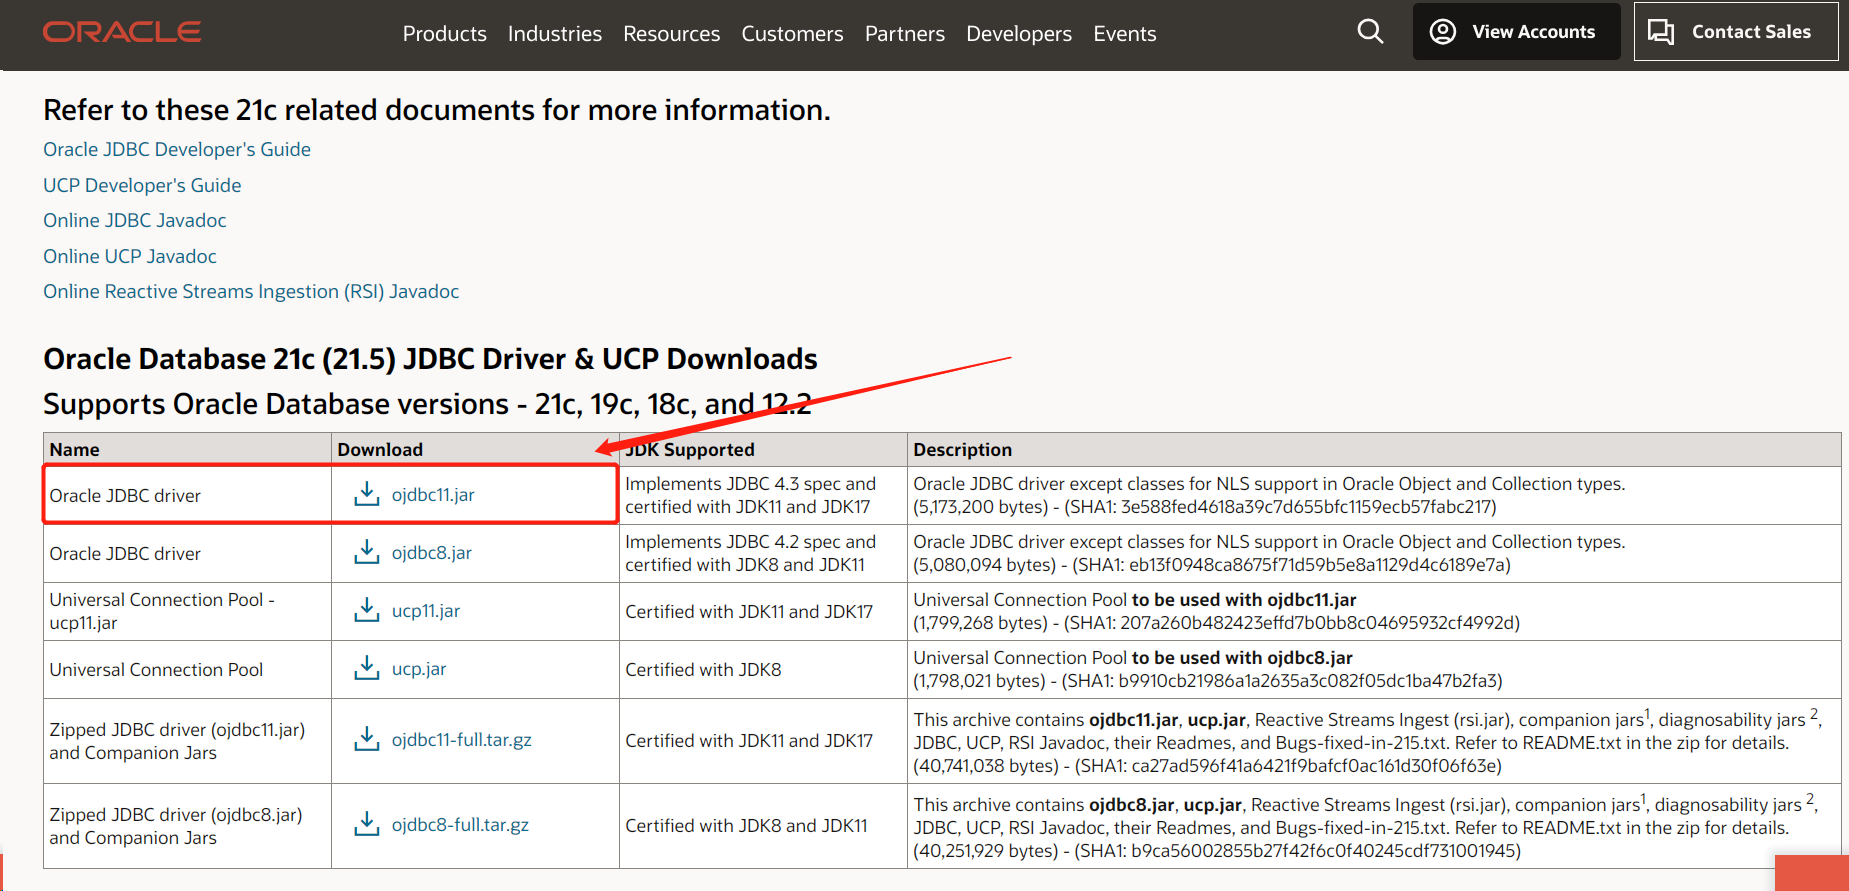Viewport: 1849px width, 891px height.
Task: Open Online JDBC Javadoc link
Action: [x=135, y=220]
